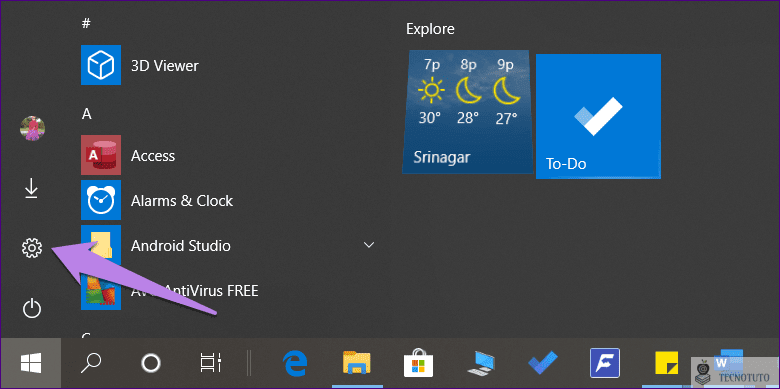Click the '#' letter group header
Viewport: 780px width, 389px height.
(x=86, y=23)
